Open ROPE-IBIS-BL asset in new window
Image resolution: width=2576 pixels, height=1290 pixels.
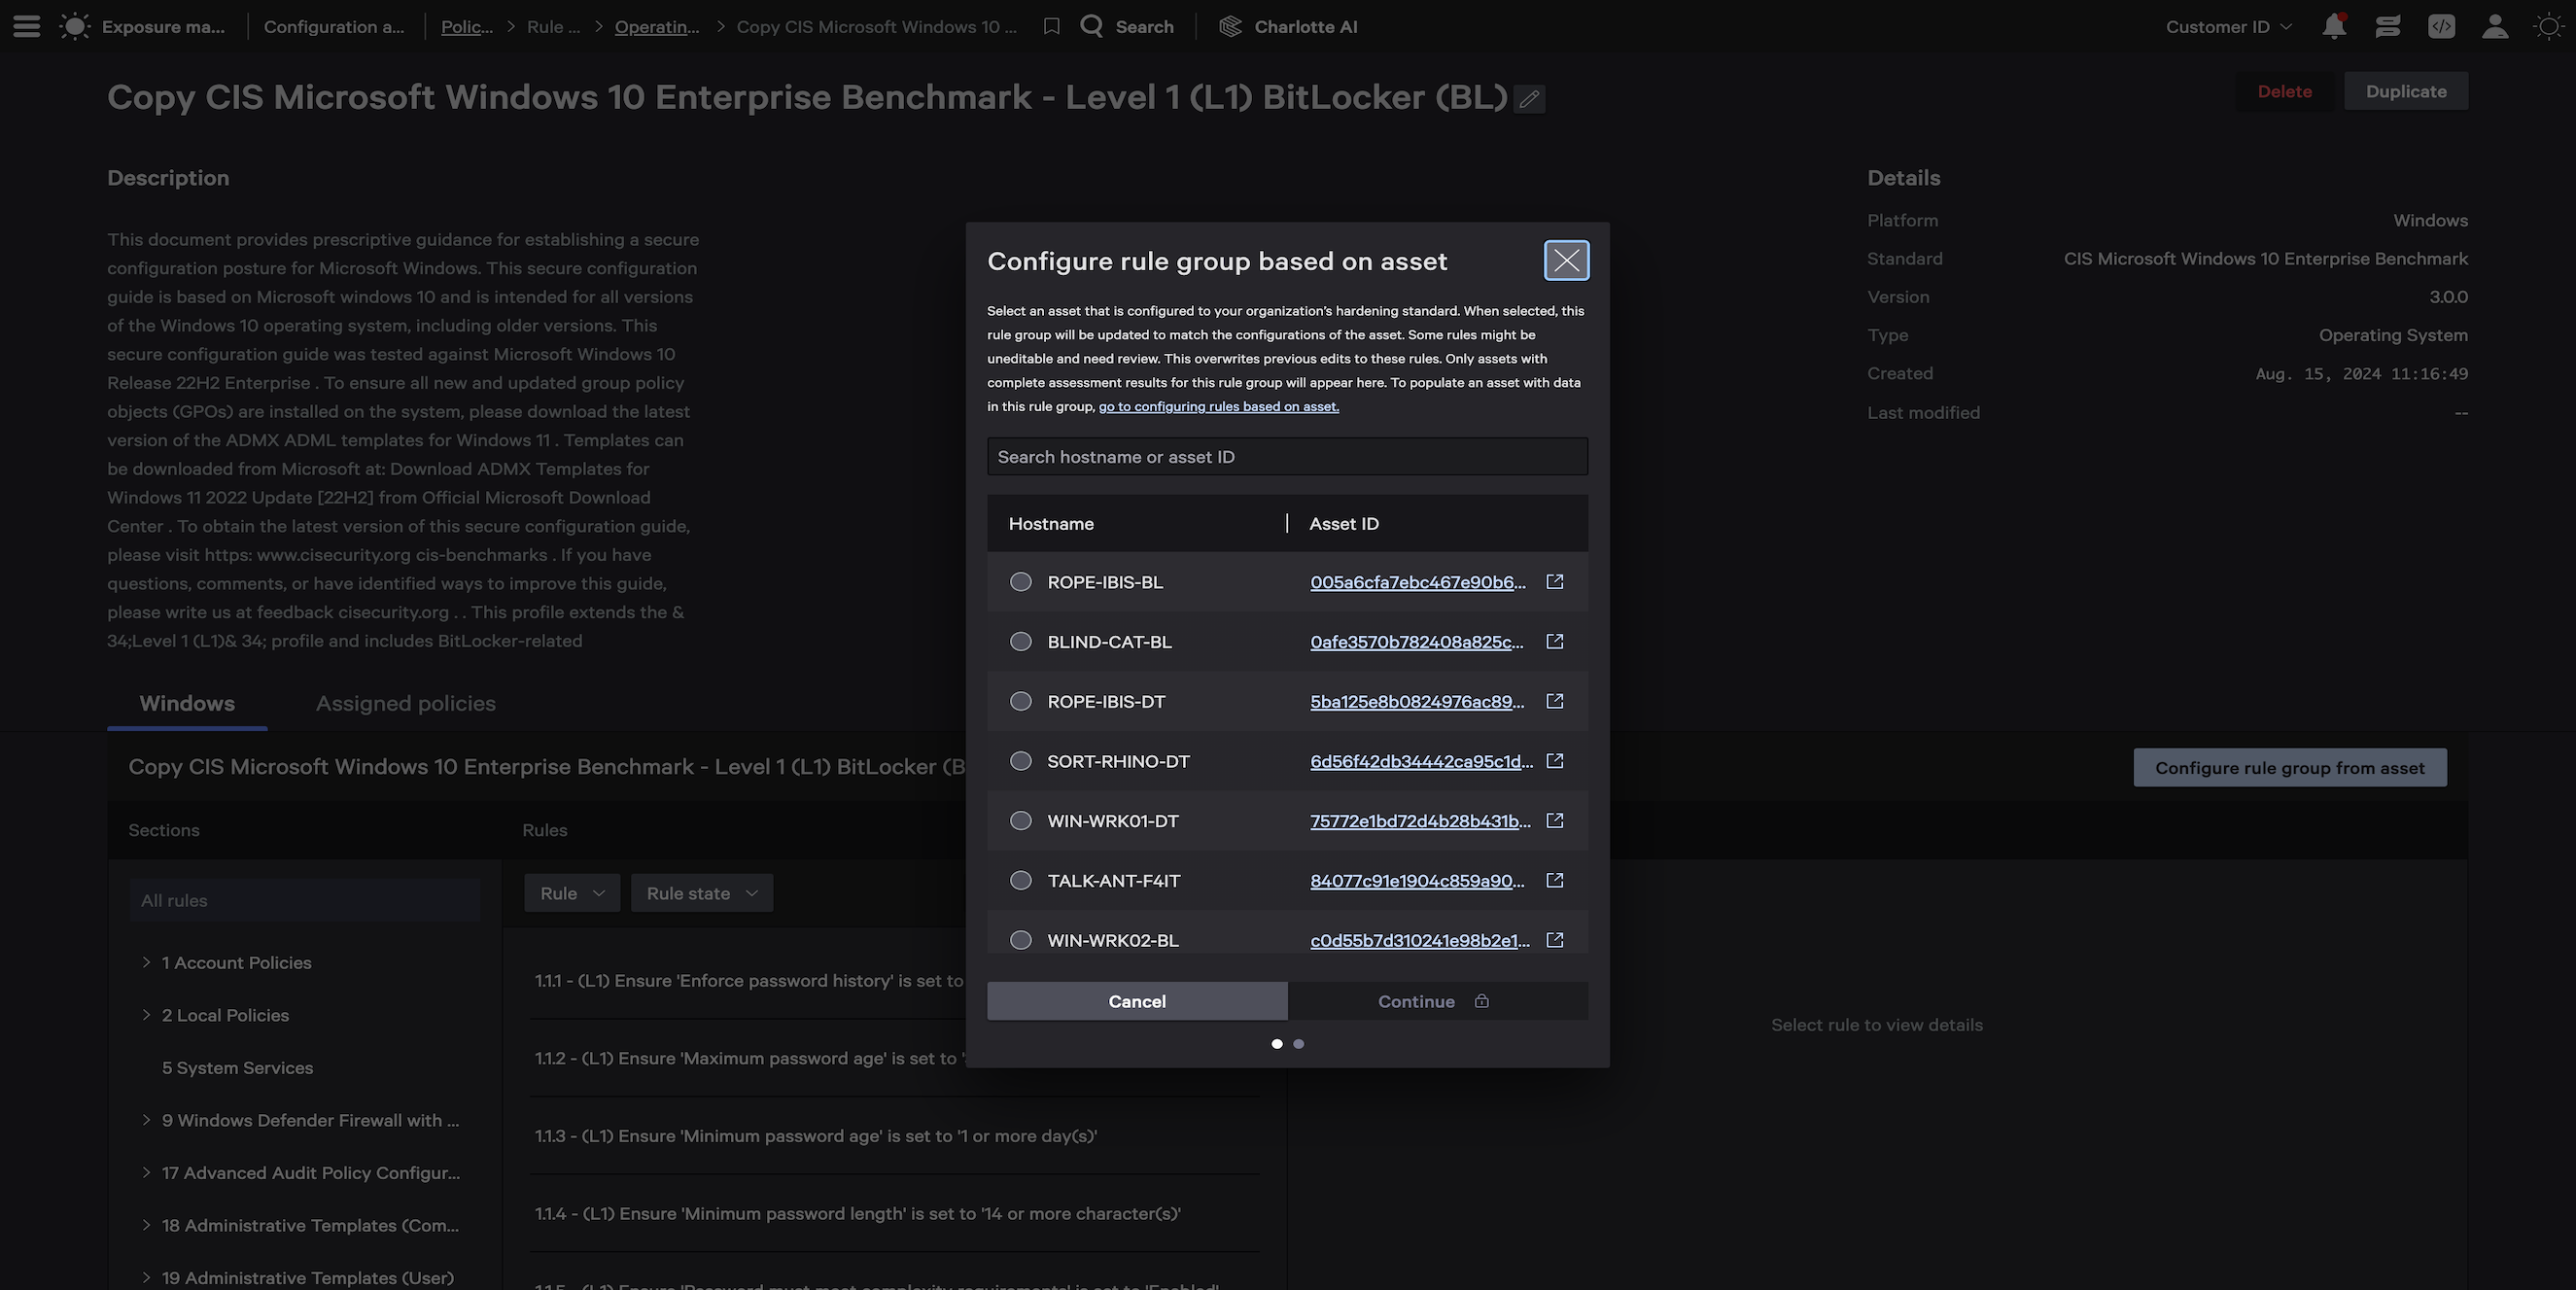point(1555,582)
